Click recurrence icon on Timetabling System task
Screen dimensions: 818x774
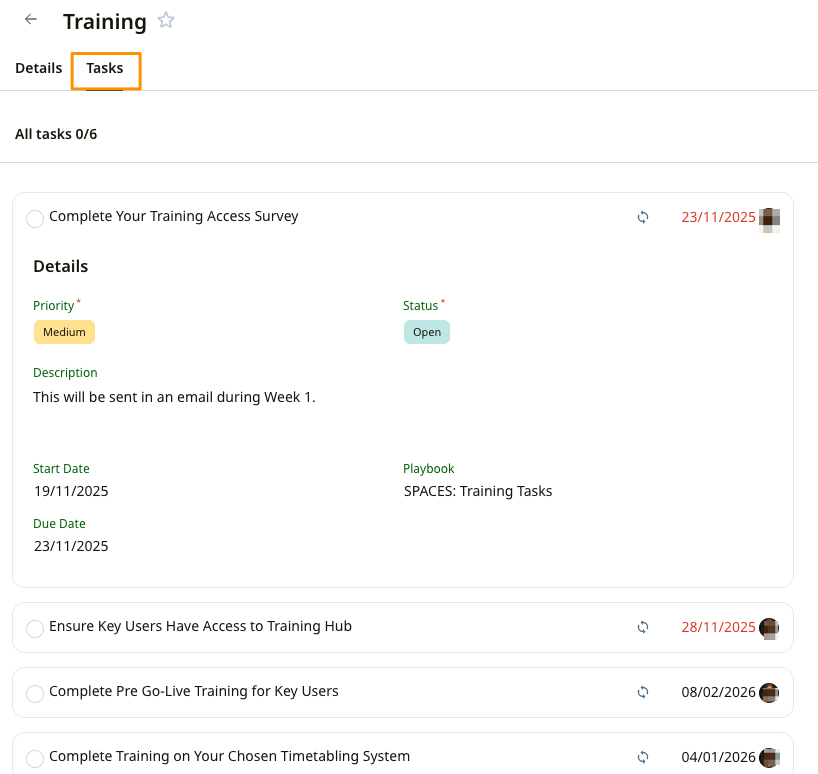(x=643, y=757)
